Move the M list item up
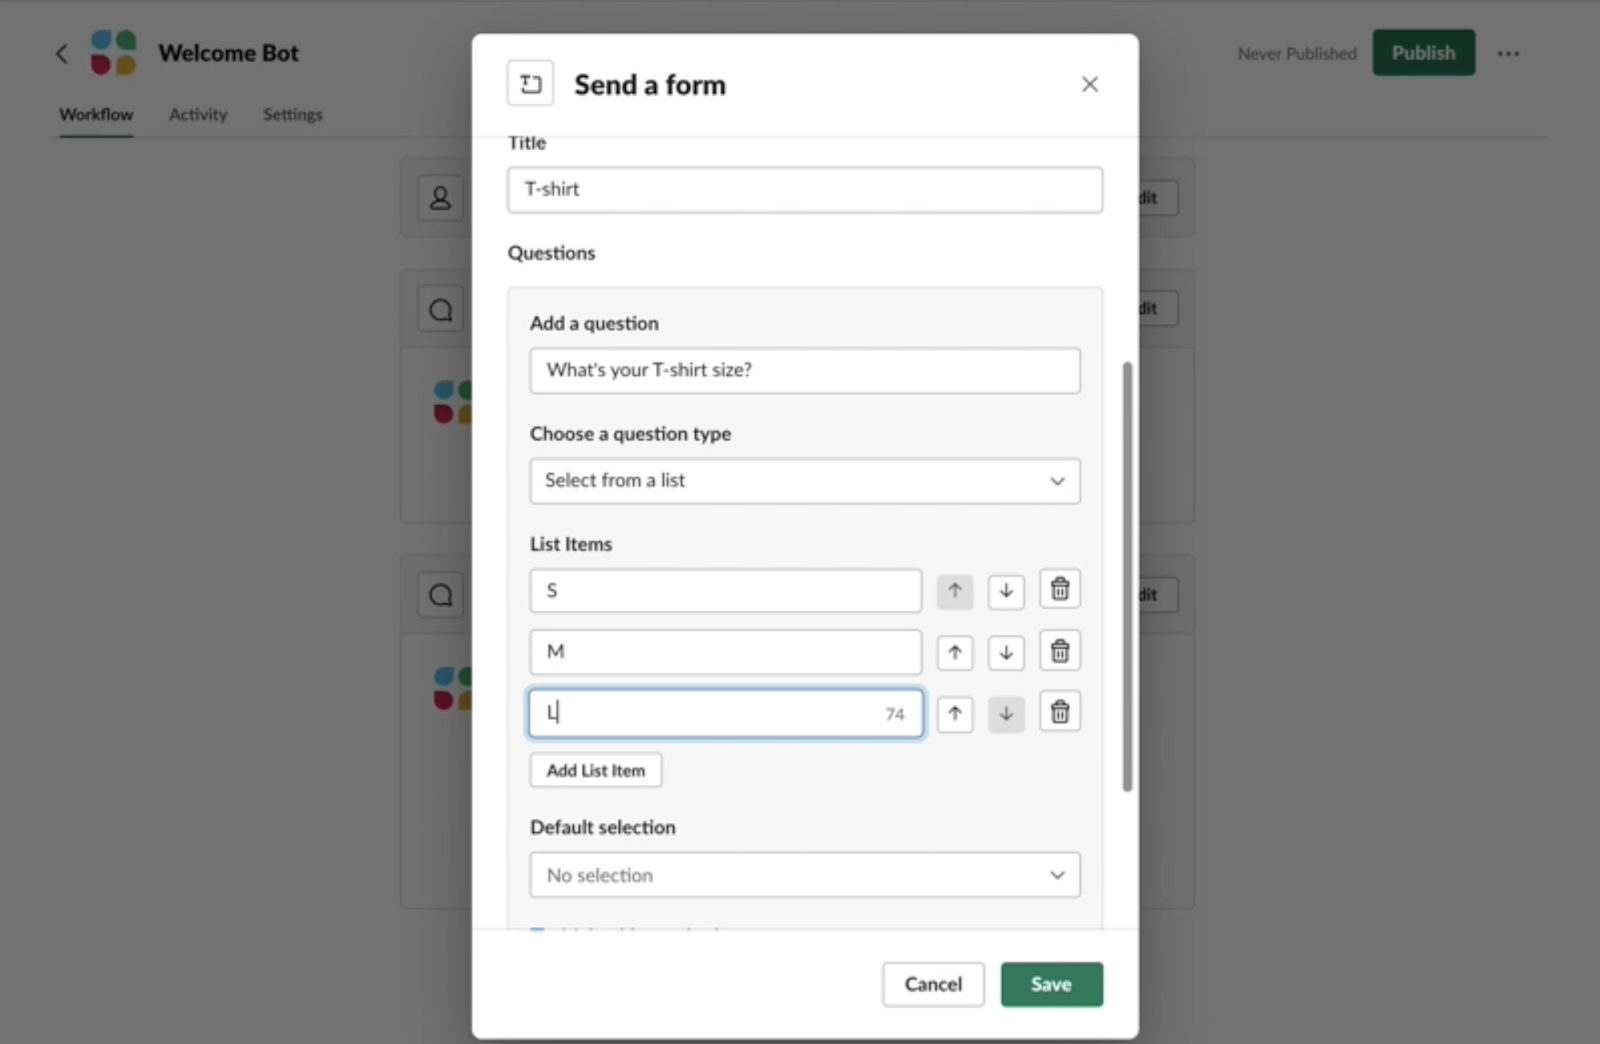 point(955,653)
